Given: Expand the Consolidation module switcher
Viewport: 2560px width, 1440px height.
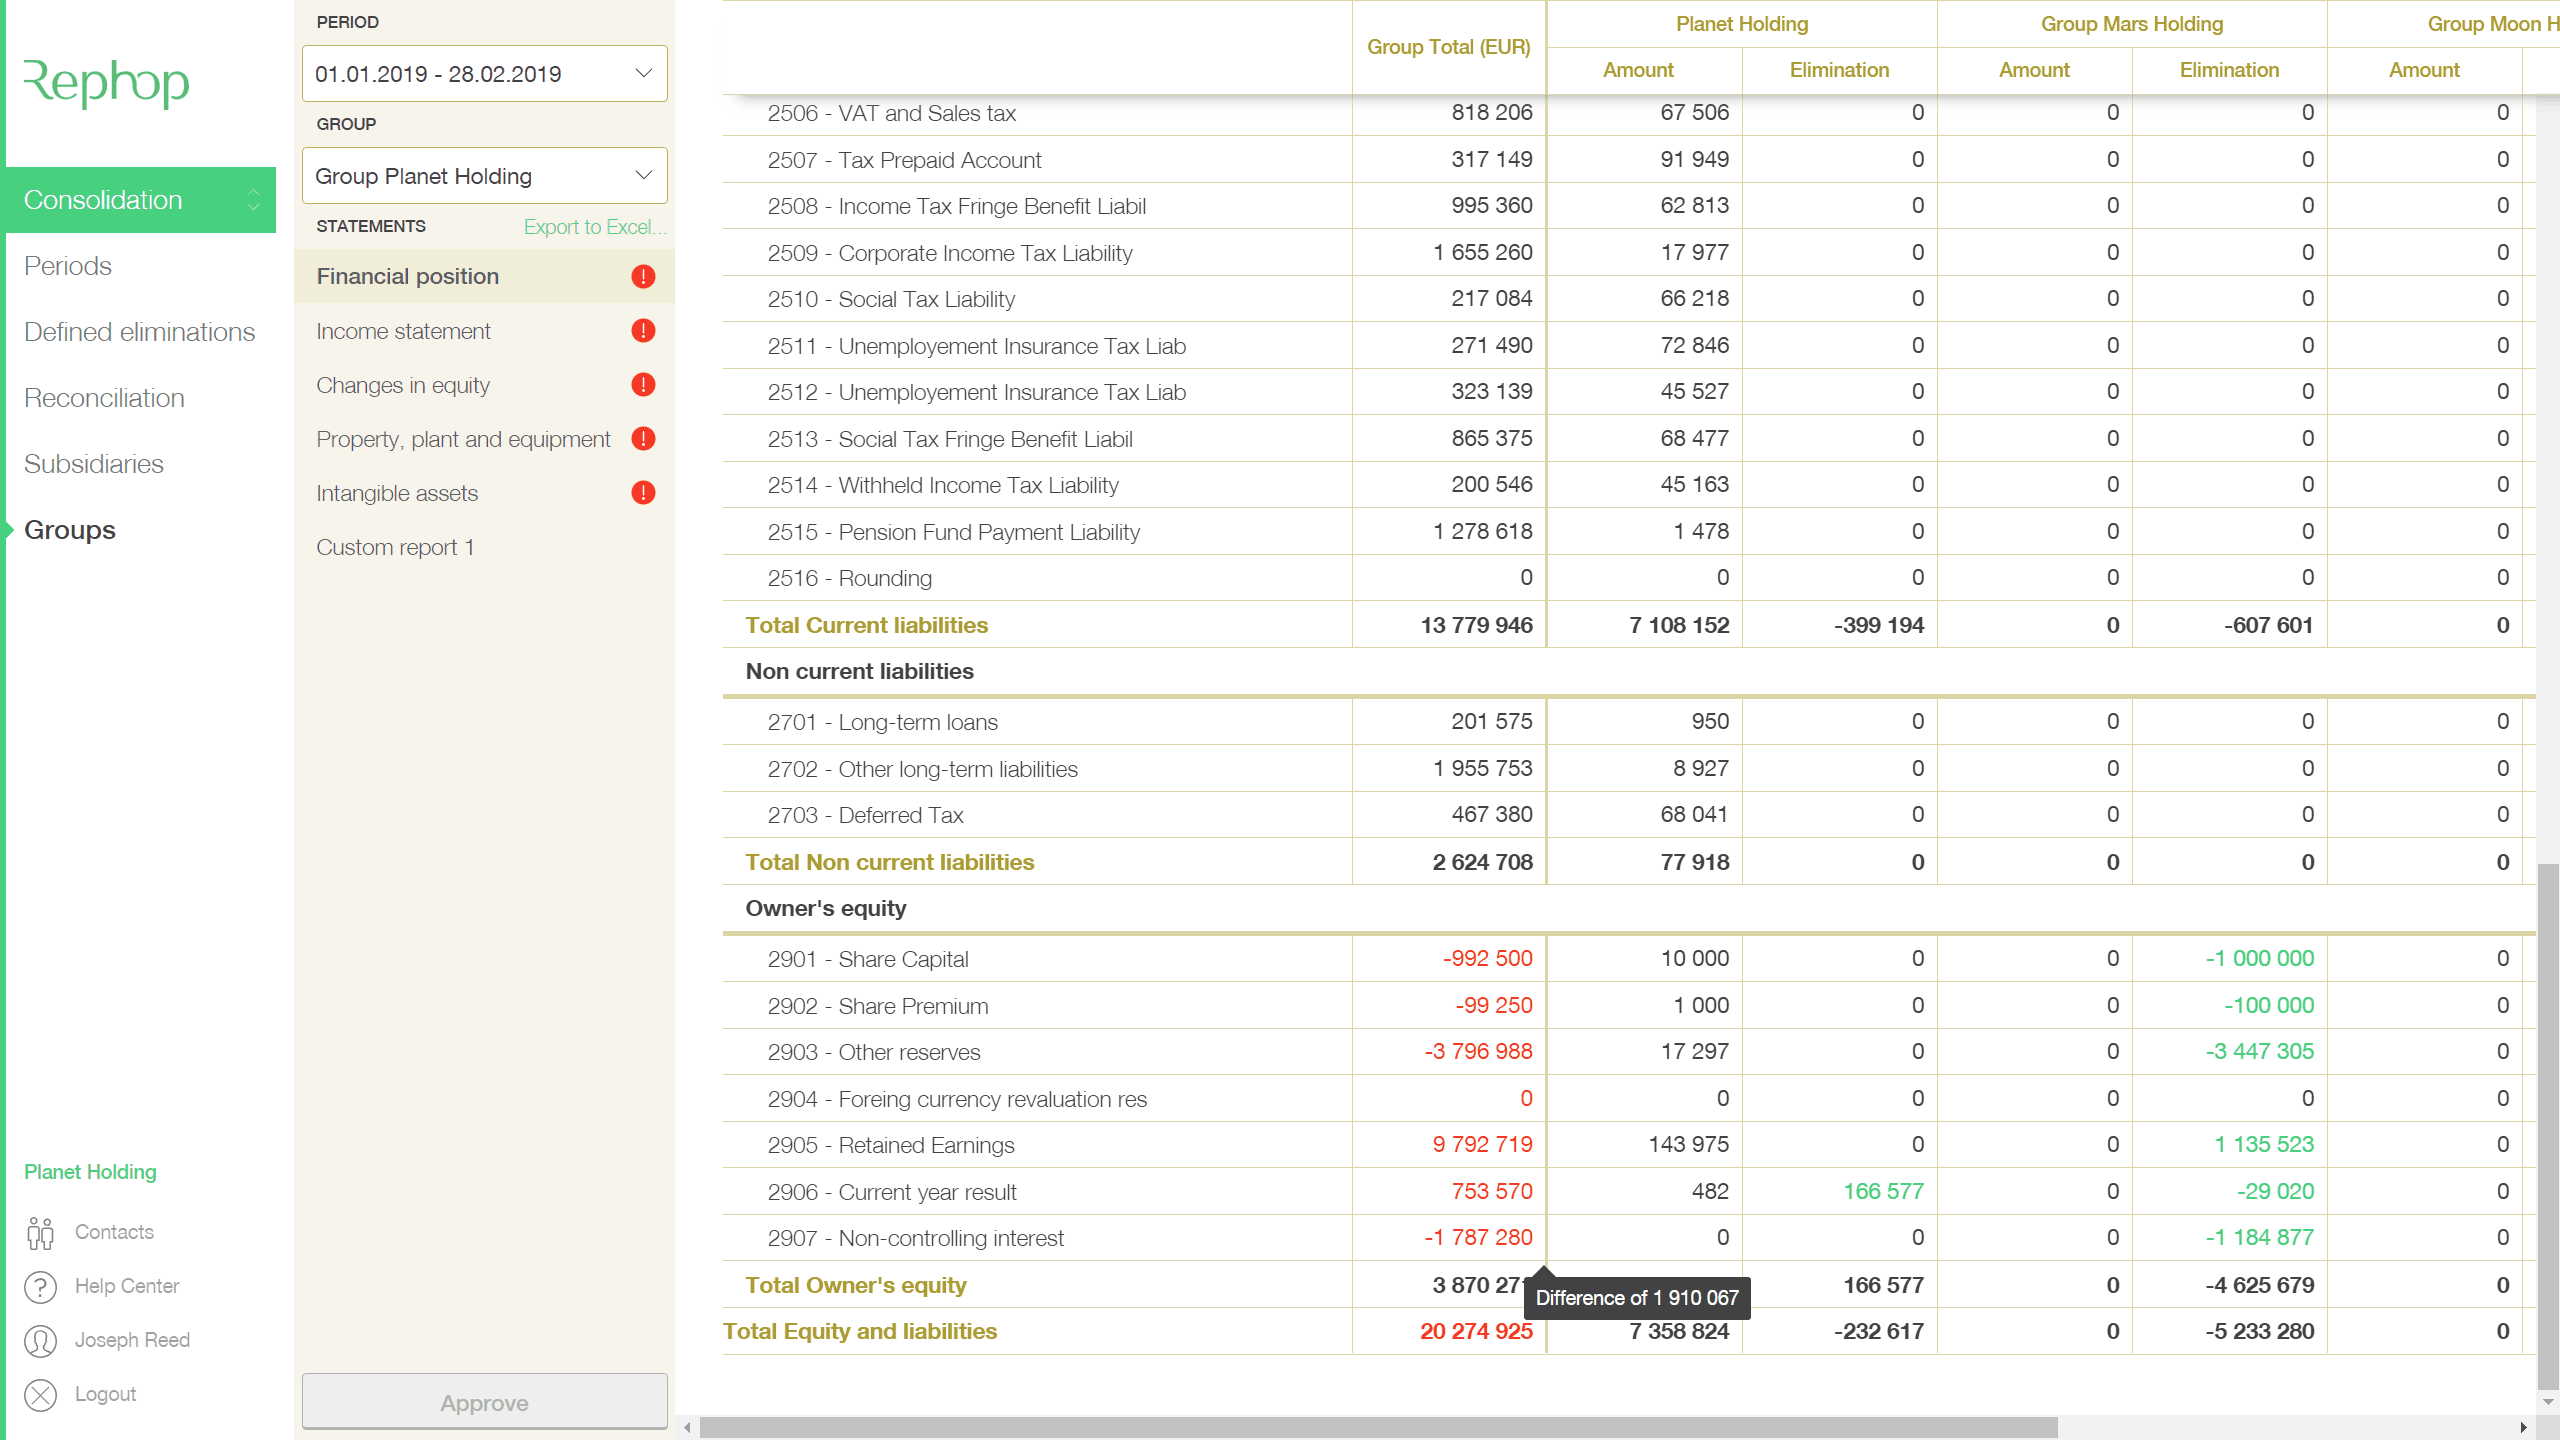Looking at the screenshot, I should coord(253,200).
